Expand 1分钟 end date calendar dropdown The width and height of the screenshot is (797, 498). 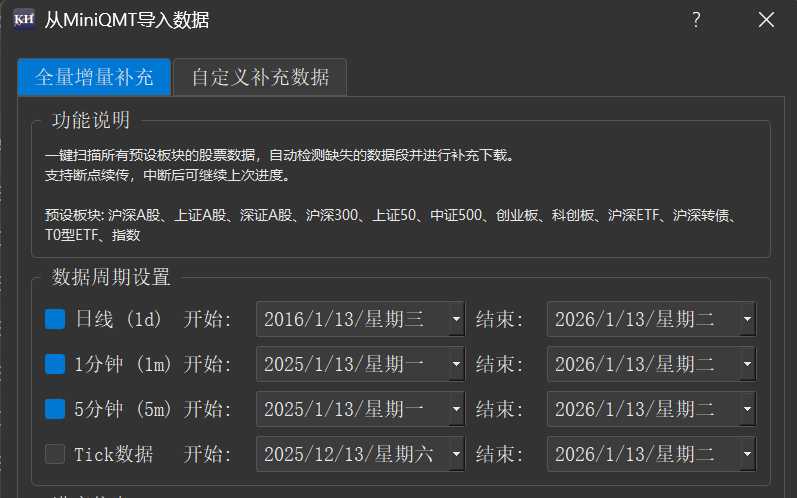[x=747, y=365]
